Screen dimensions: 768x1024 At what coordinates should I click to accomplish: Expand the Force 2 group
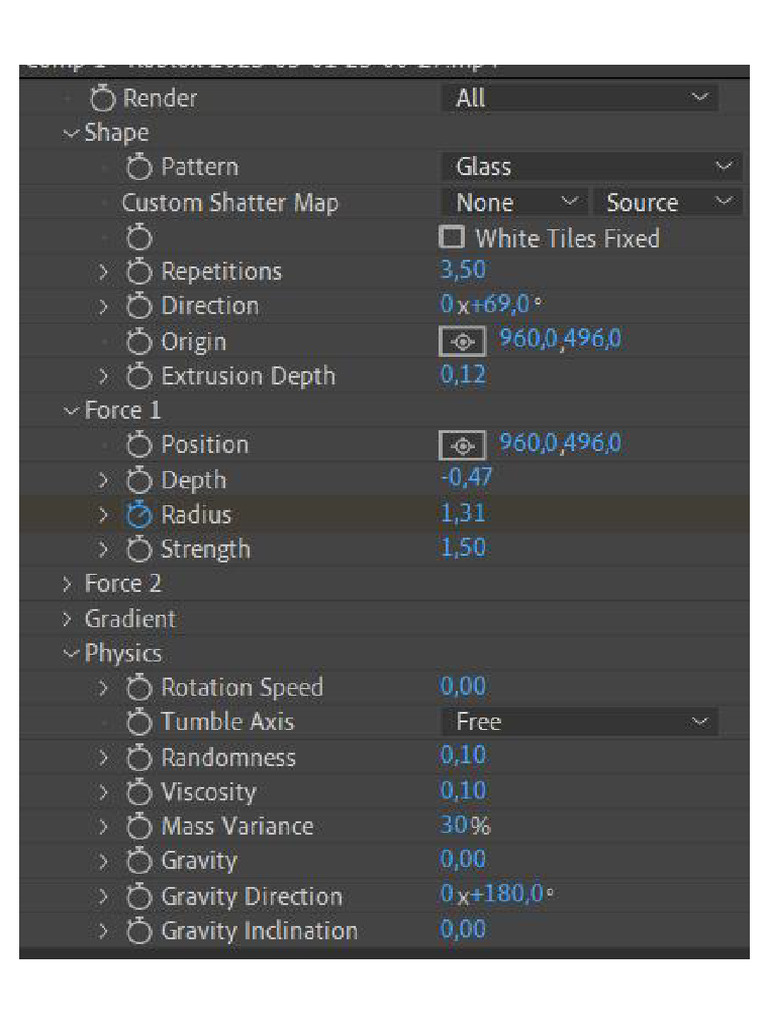point(67,584)
